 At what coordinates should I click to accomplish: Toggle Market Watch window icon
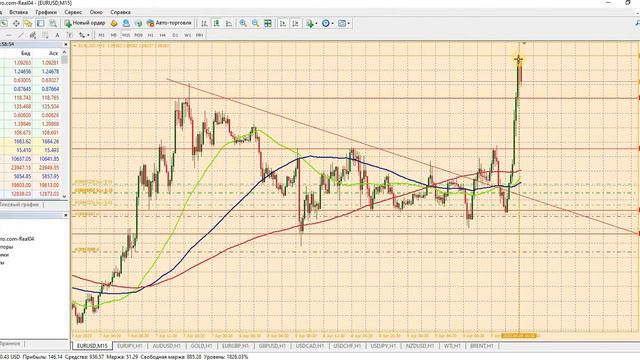tap(4, 23)
